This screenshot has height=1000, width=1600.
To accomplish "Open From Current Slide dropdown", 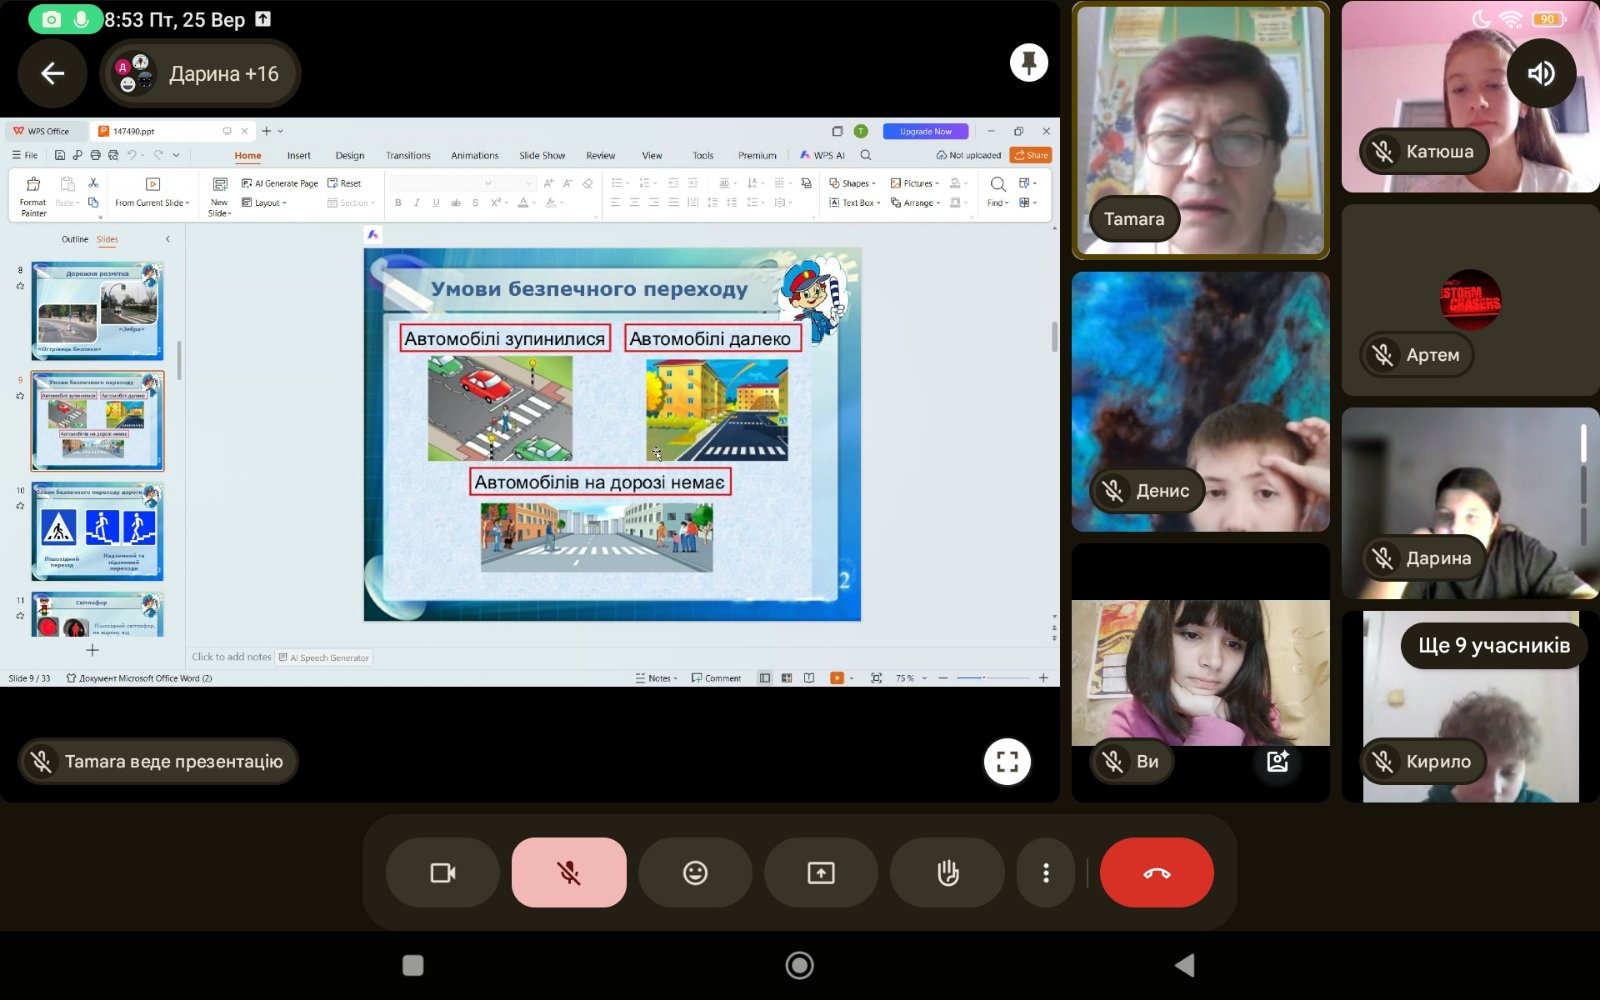I will (152, 194).
